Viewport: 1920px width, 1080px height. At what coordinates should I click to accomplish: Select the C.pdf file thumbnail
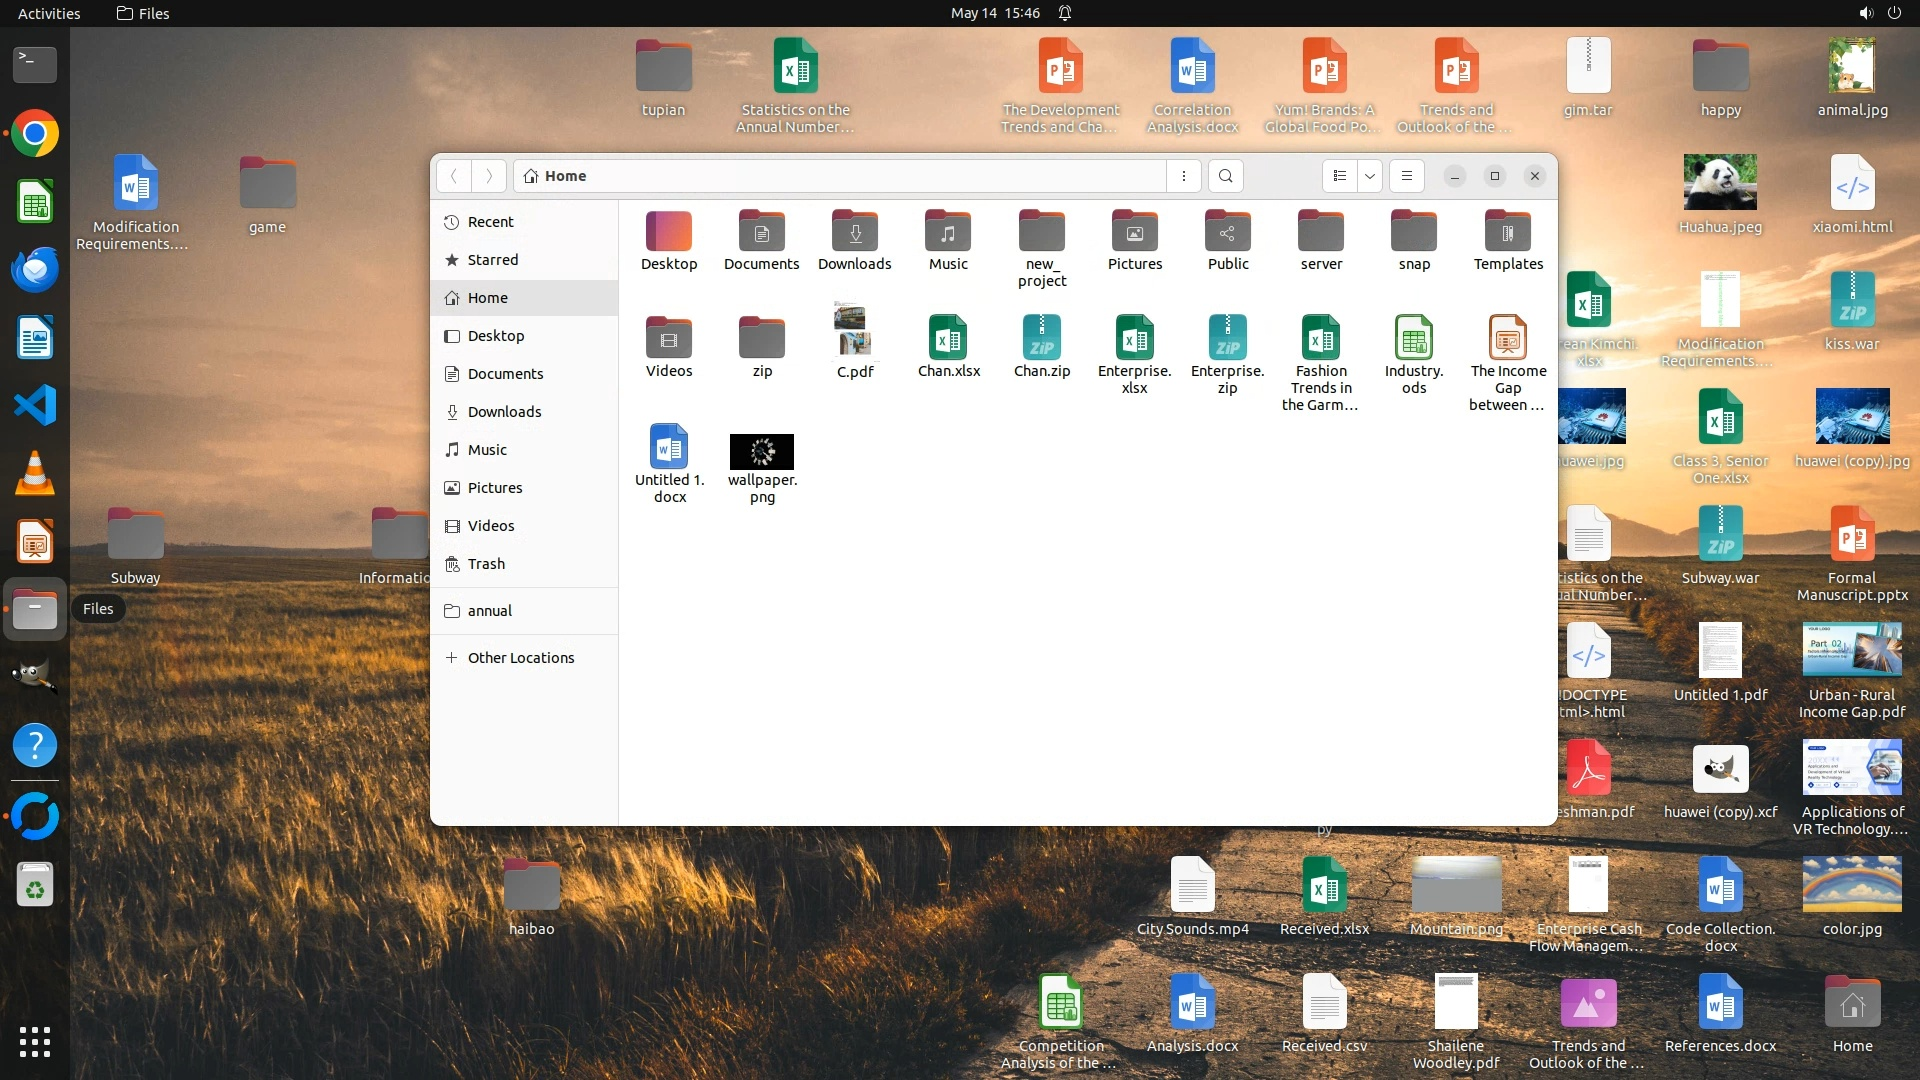pos(854,331)
